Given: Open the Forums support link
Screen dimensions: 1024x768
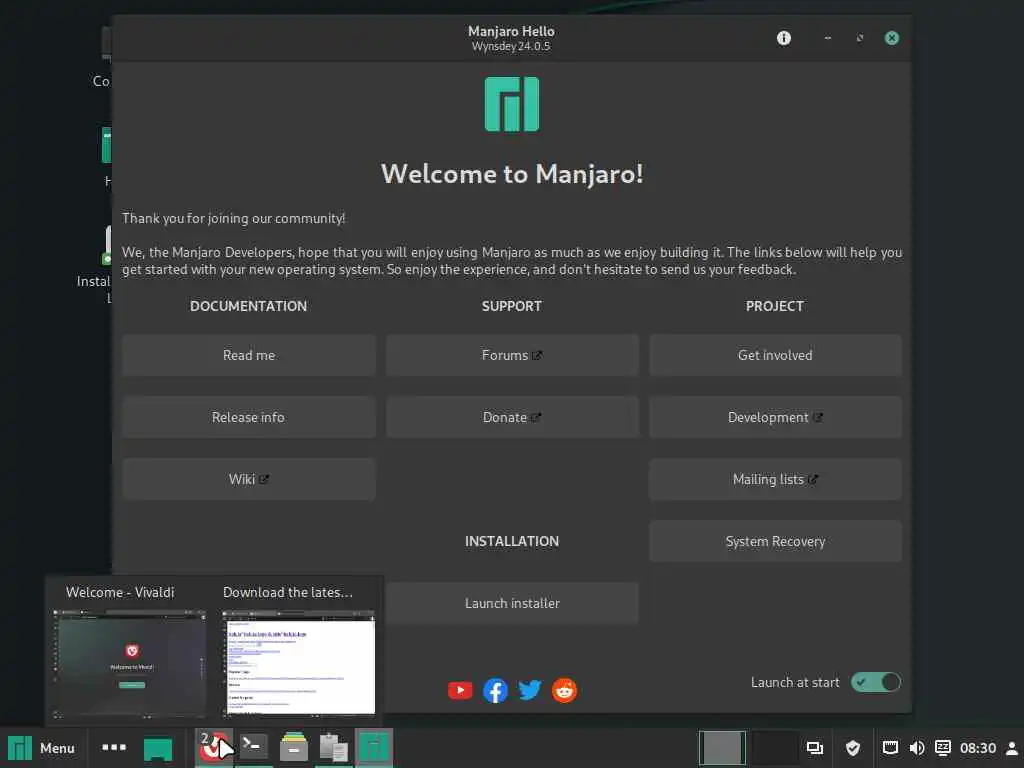Looking at the screenshot, I should 512,355.
